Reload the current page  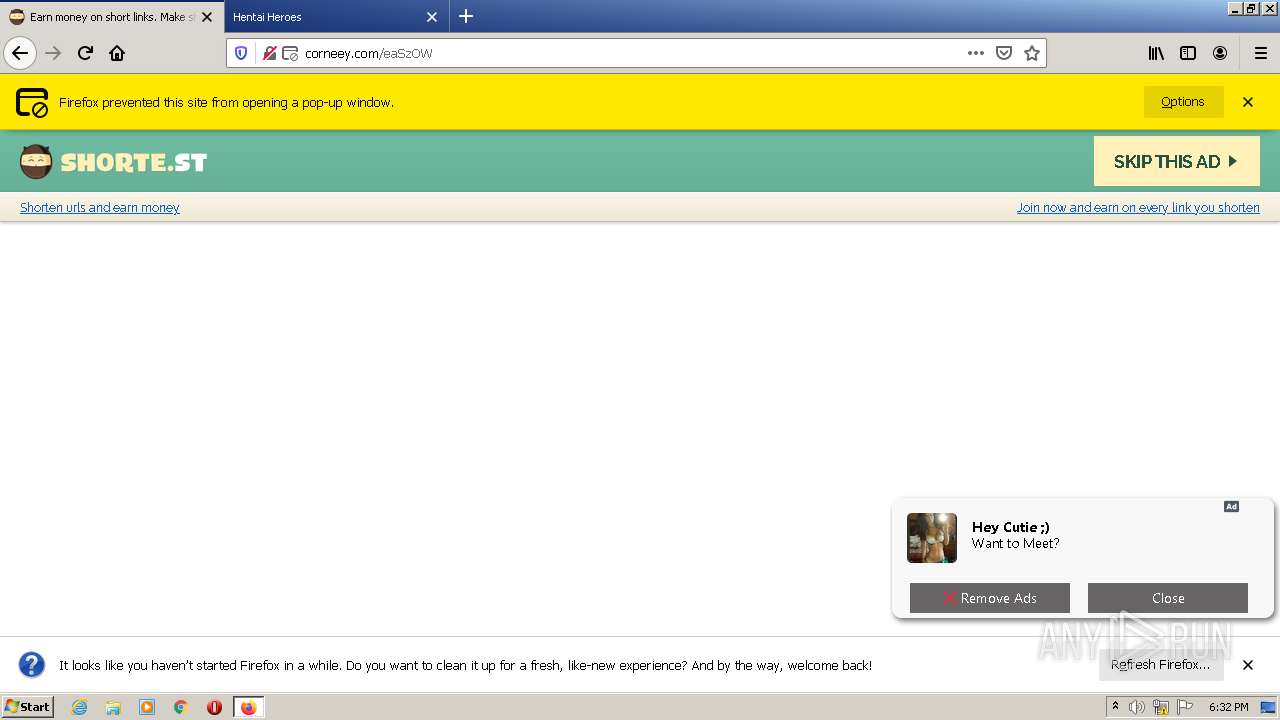point(85,53)
